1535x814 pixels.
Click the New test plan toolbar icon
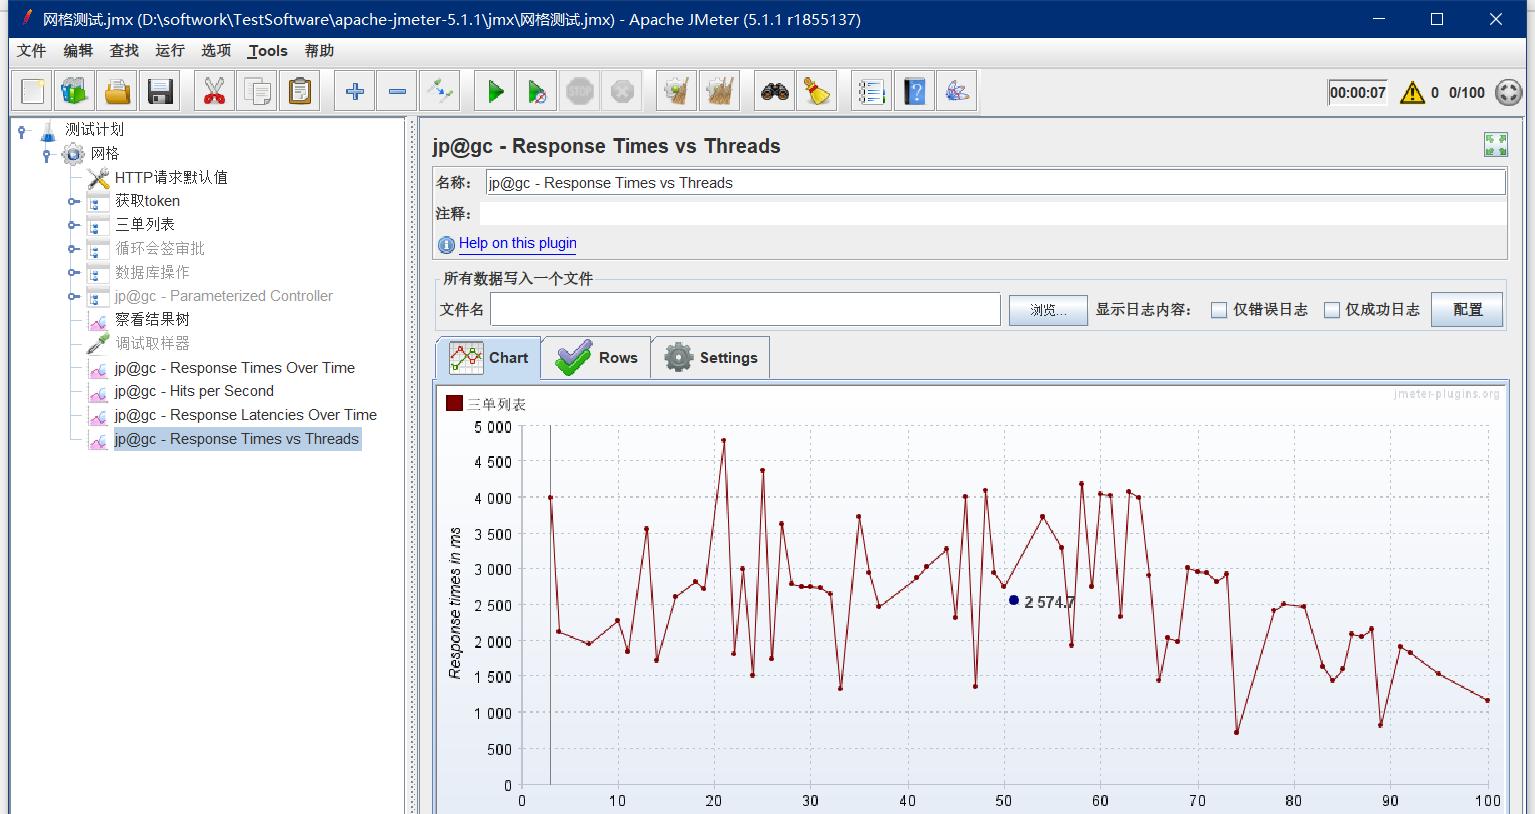(x=33, y=92)
